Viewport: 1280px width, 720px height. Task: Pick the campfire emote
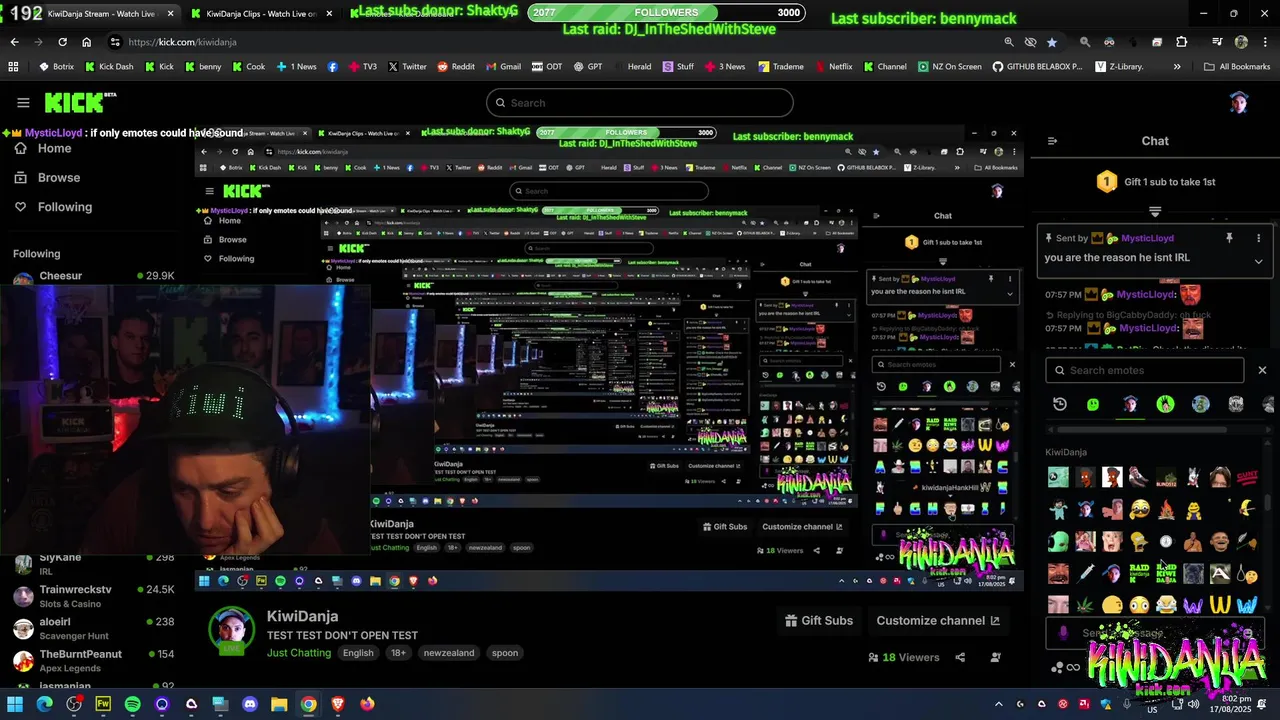point(1166,509)
